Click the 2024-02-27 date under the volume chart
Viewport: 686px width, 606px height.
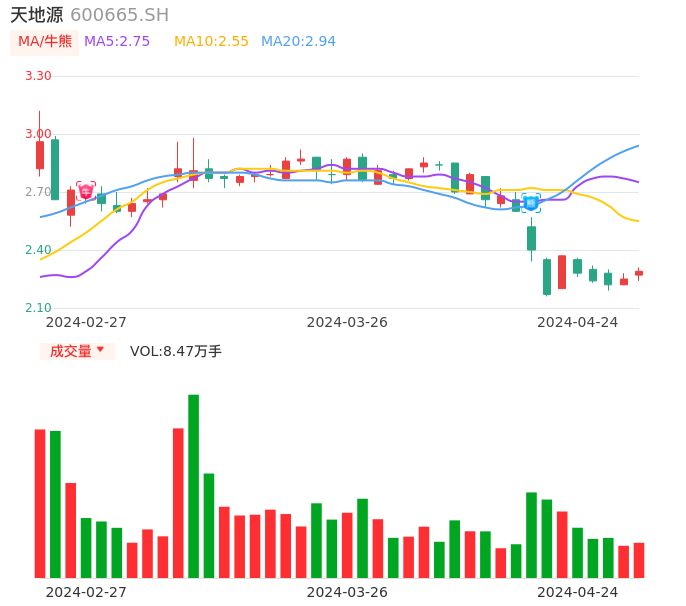point(86,592)
